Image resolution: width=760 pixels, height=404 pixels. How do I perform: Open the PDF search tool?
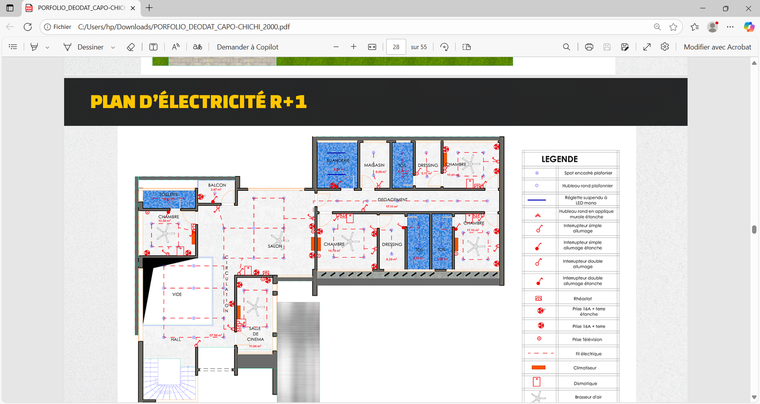(567, 47)
